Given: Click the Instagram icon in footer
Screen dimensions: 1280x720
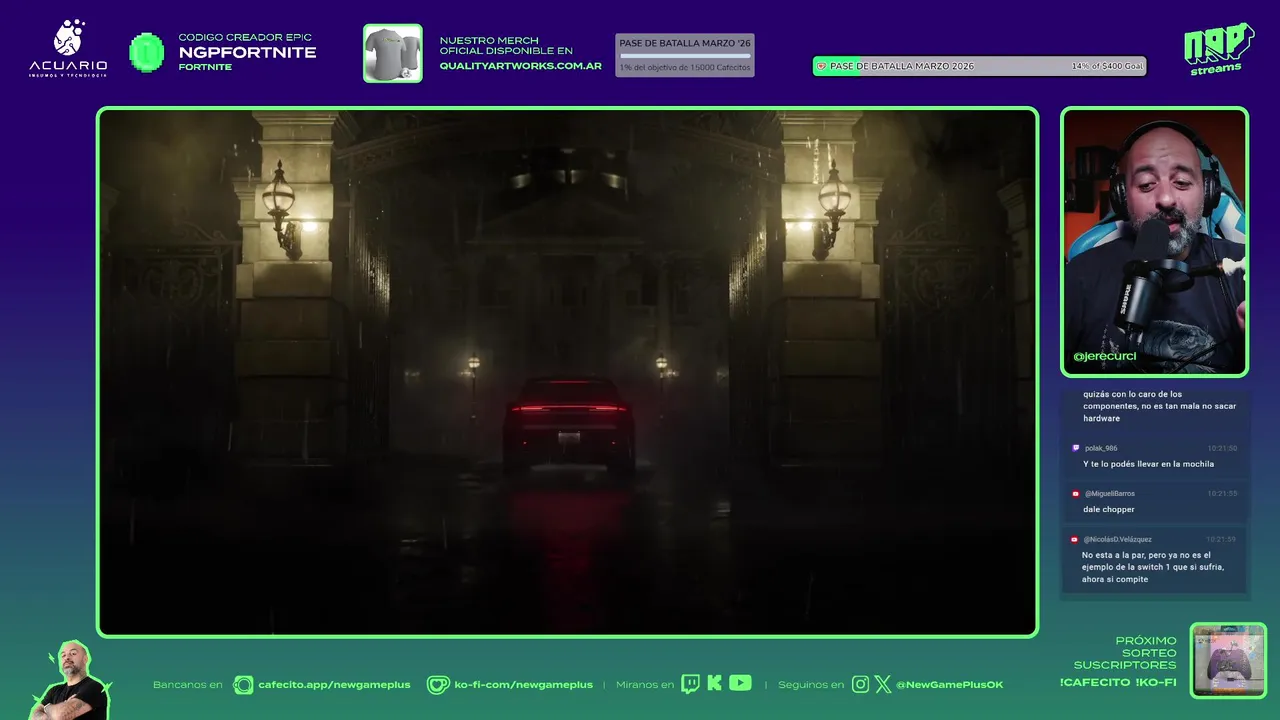Looking at the screenshot, I should click(860, 684).
